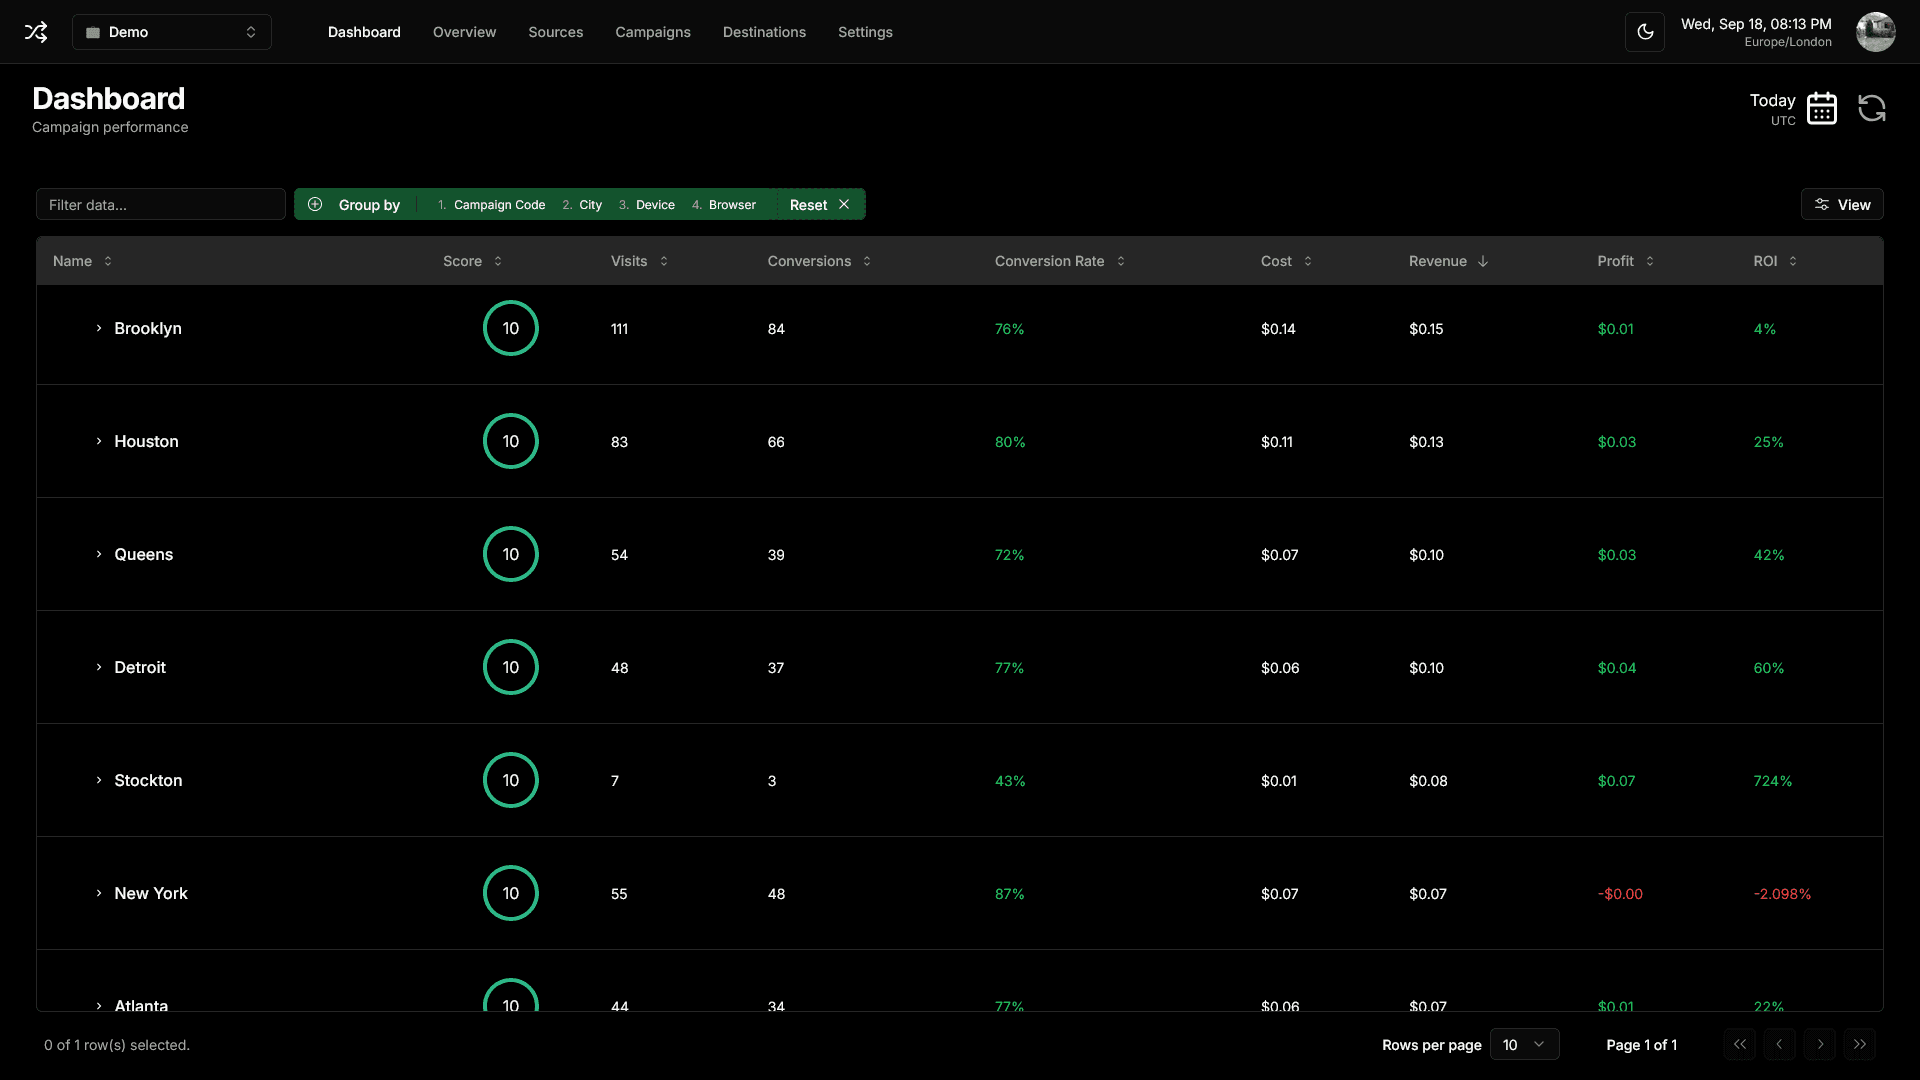
Task: Open the Demo workspace selector
Action: pyautogui.click(x=171, y=31)
